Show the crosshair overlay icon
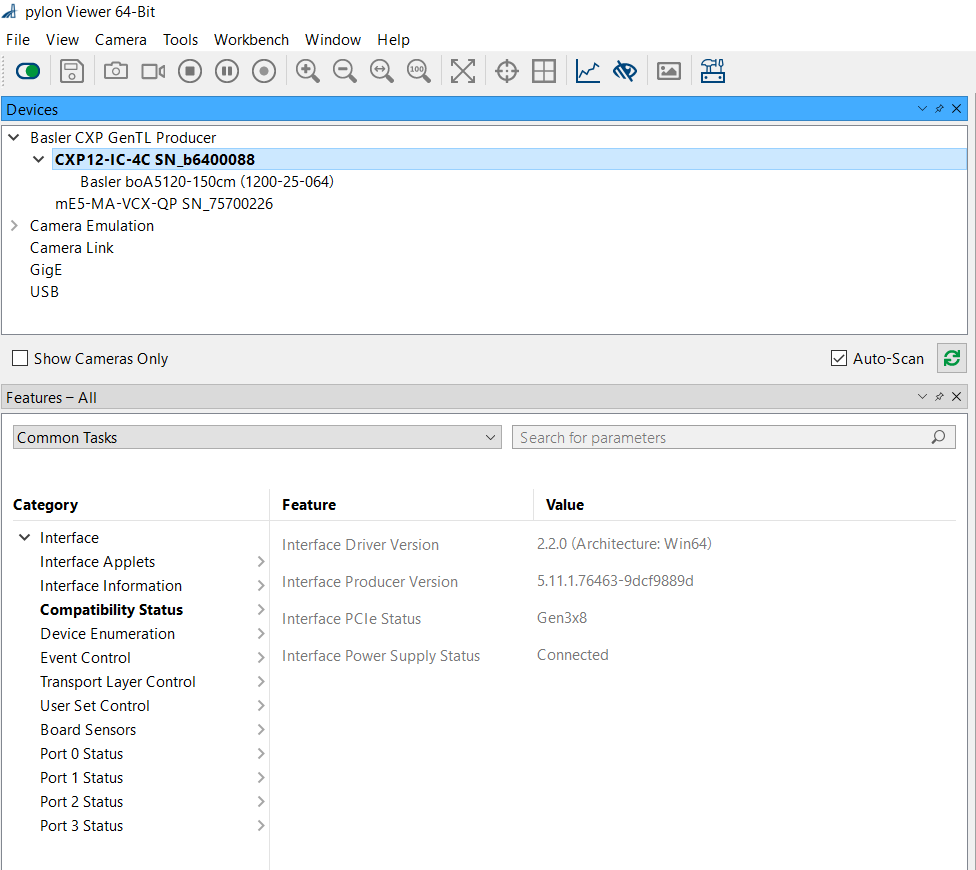 [507, 71]
